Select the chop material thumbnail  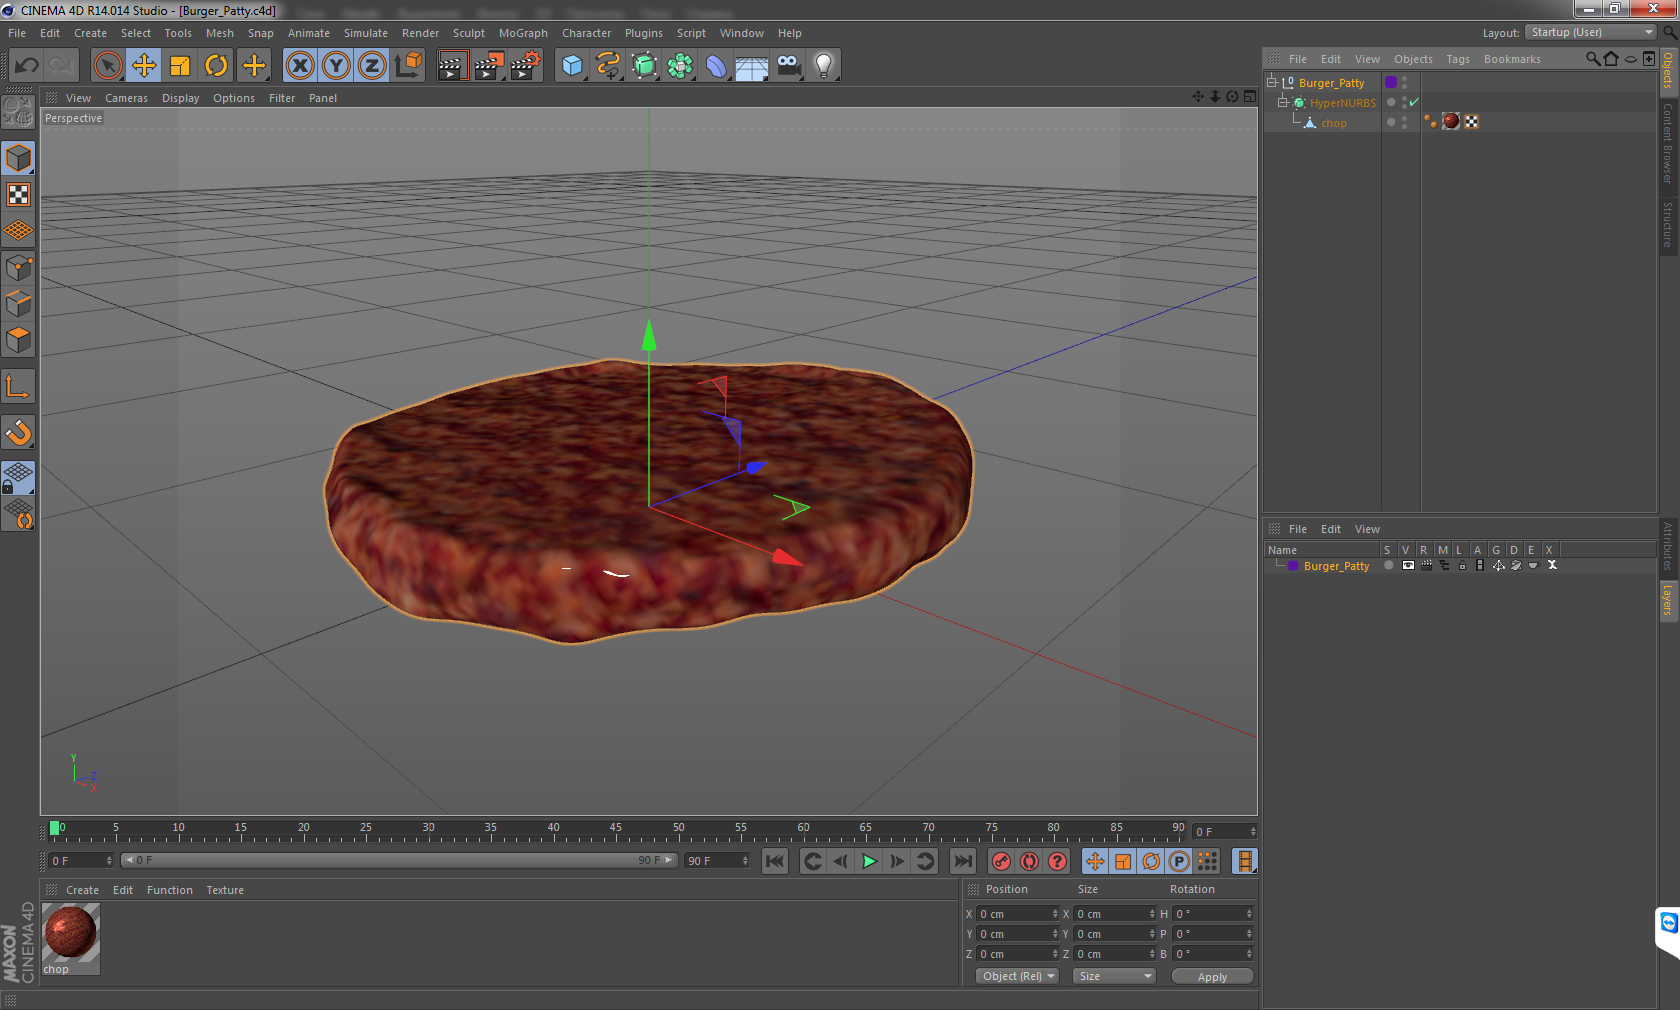(x=70, y=933)
